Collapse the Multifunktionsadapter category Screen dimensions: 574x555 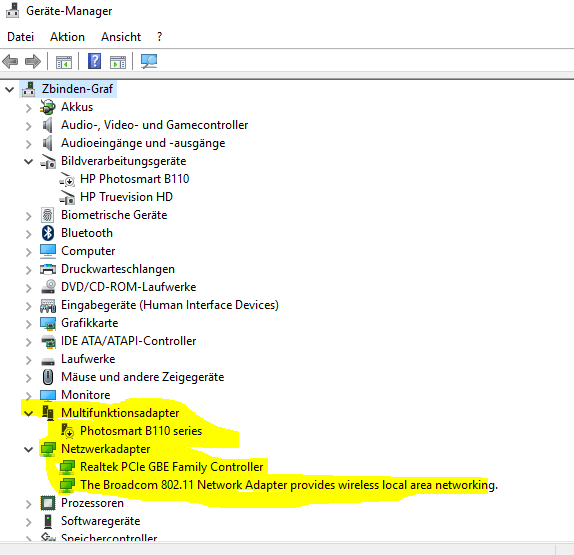(29, 413)
